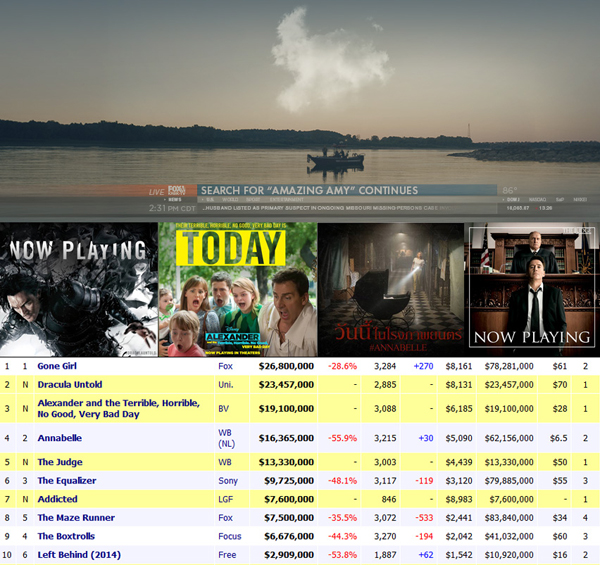Click the BV studio link
Screen dimensions: 600x565
[x=223, y=409]
